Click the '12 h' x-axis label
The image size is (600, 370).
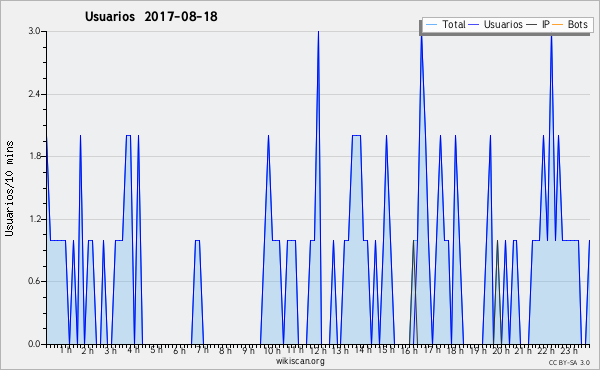(318, 350)
